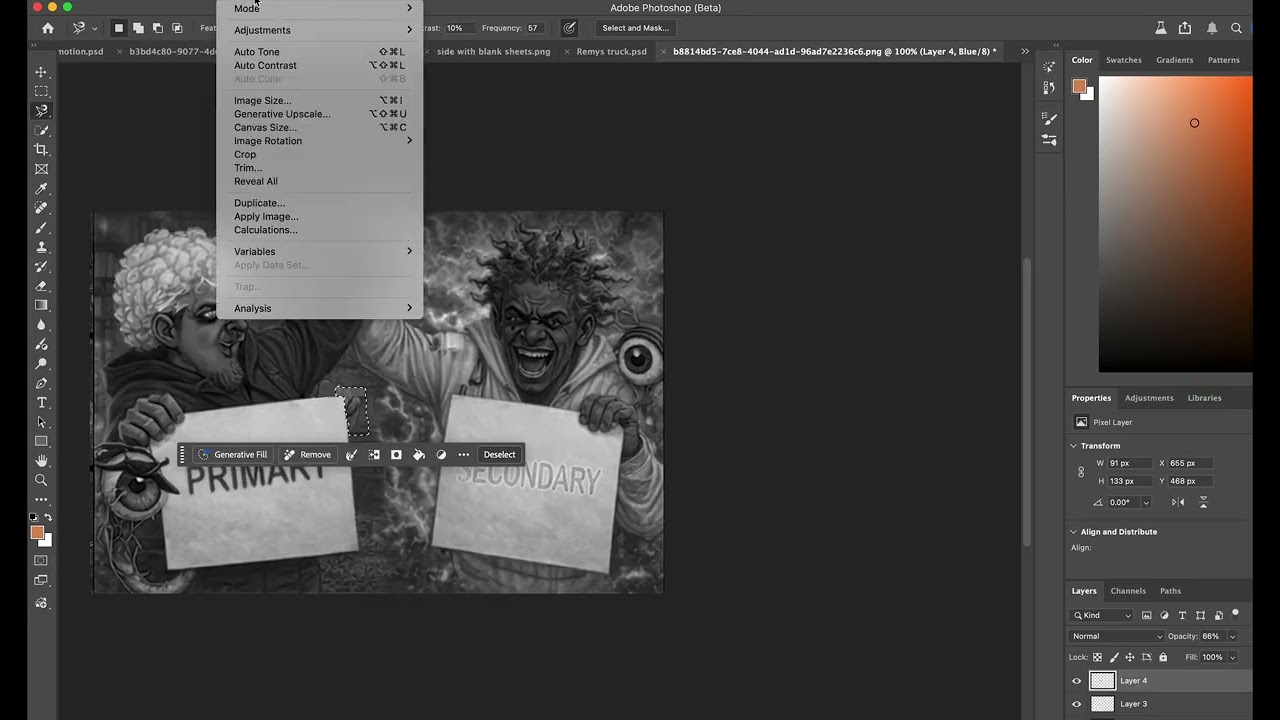Click the Frequency value field
Image resolution: width=1280 pixels, height=720 pixels.
(x=533, y=28)
